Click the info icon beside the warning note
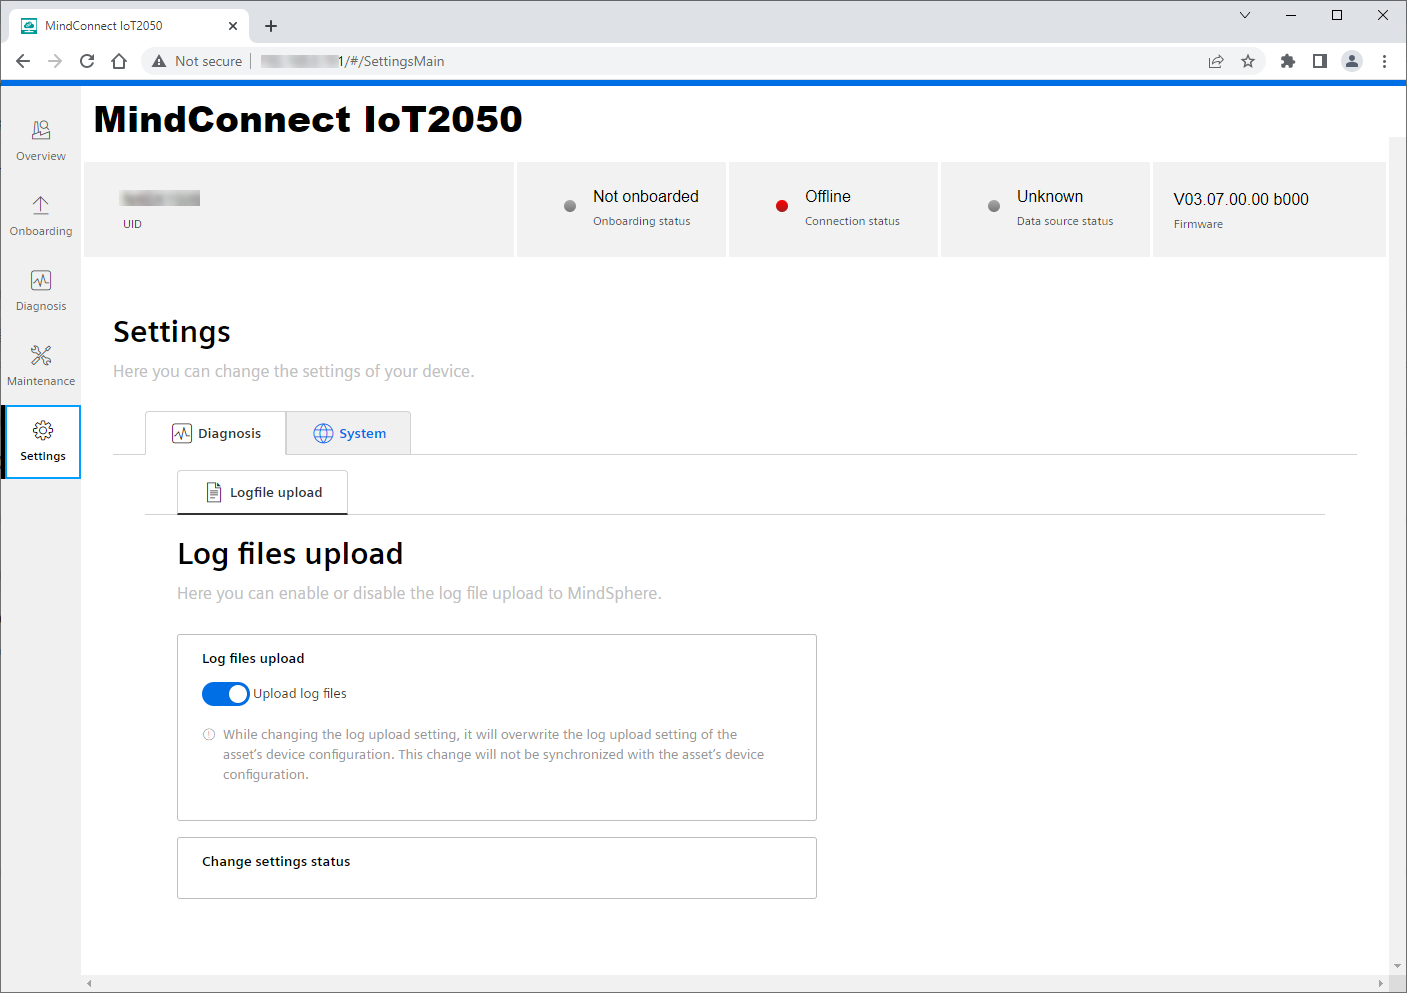Image resolution: width=1407 pixels, height=993 pixels. click(209, 734)
